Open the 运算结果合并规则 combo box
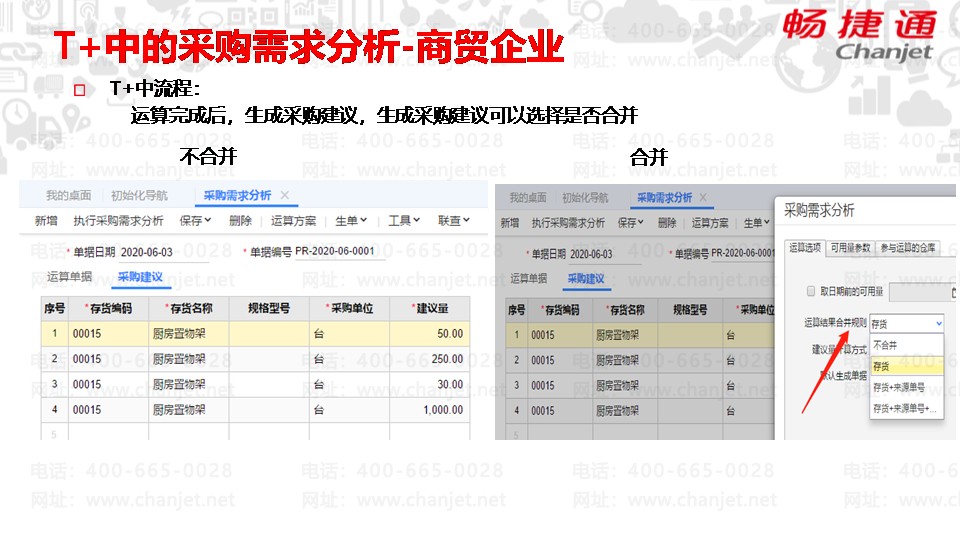Viewport: 960px width, 540px height. (906, 324)
